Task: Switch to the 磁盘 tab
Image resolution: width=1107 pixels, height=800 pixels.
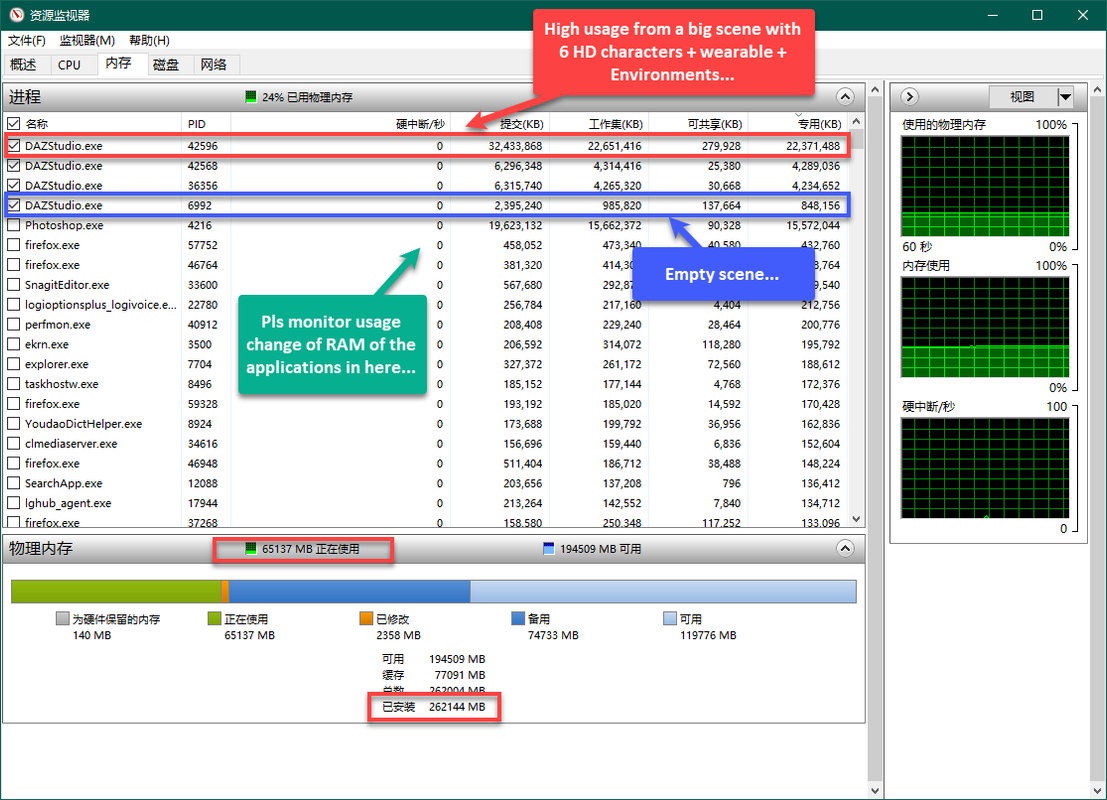Action: click(x=166, y=65)
